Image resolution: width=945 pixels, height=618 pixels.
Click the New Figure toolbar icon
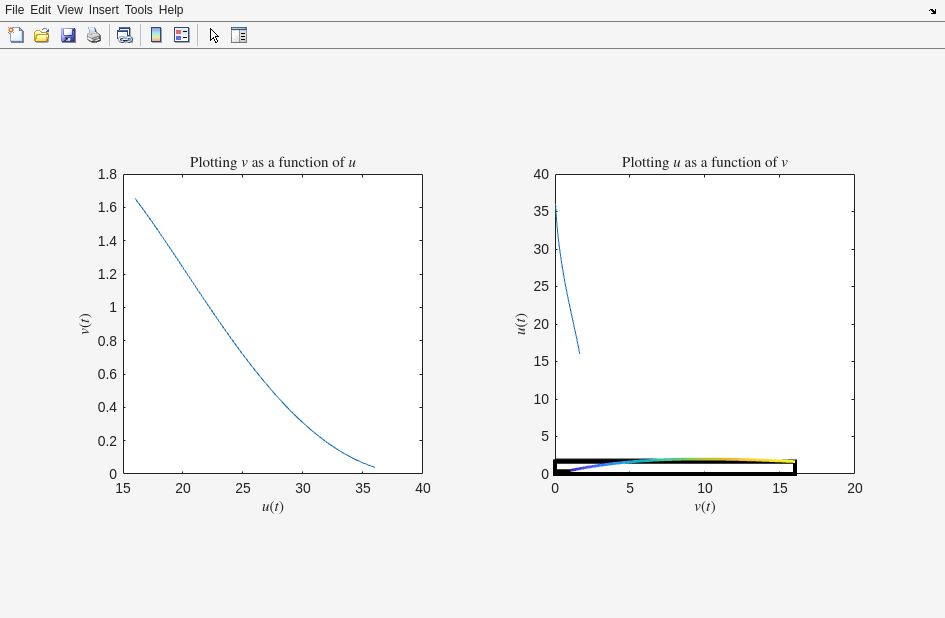[16, 35]
